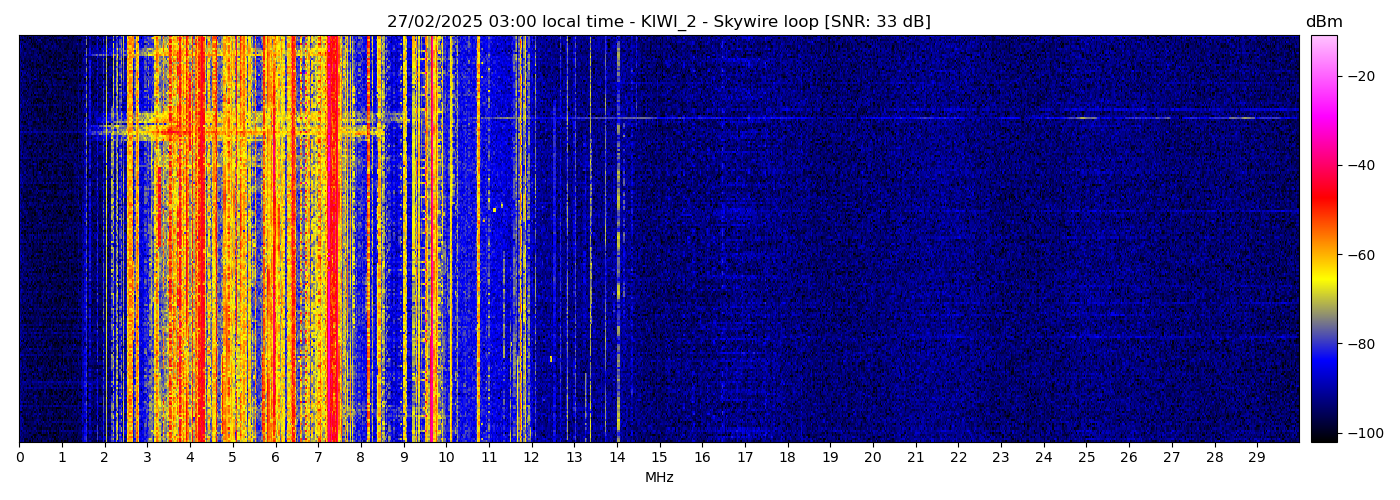The width and height of the screenshot is (1400, 500).
Task: Click the "dBm" colorbar label
Action: tap(1324, 22)
